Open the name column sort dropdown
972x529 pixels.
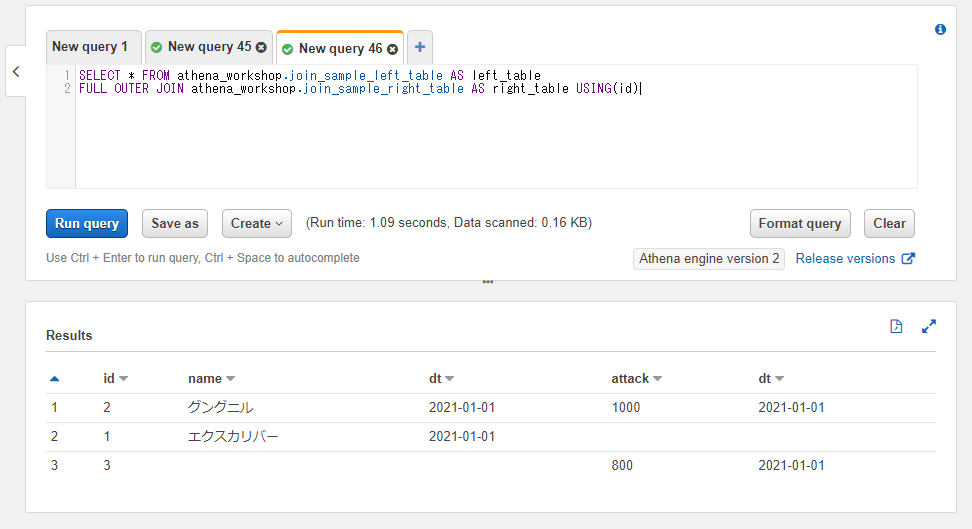231,379
